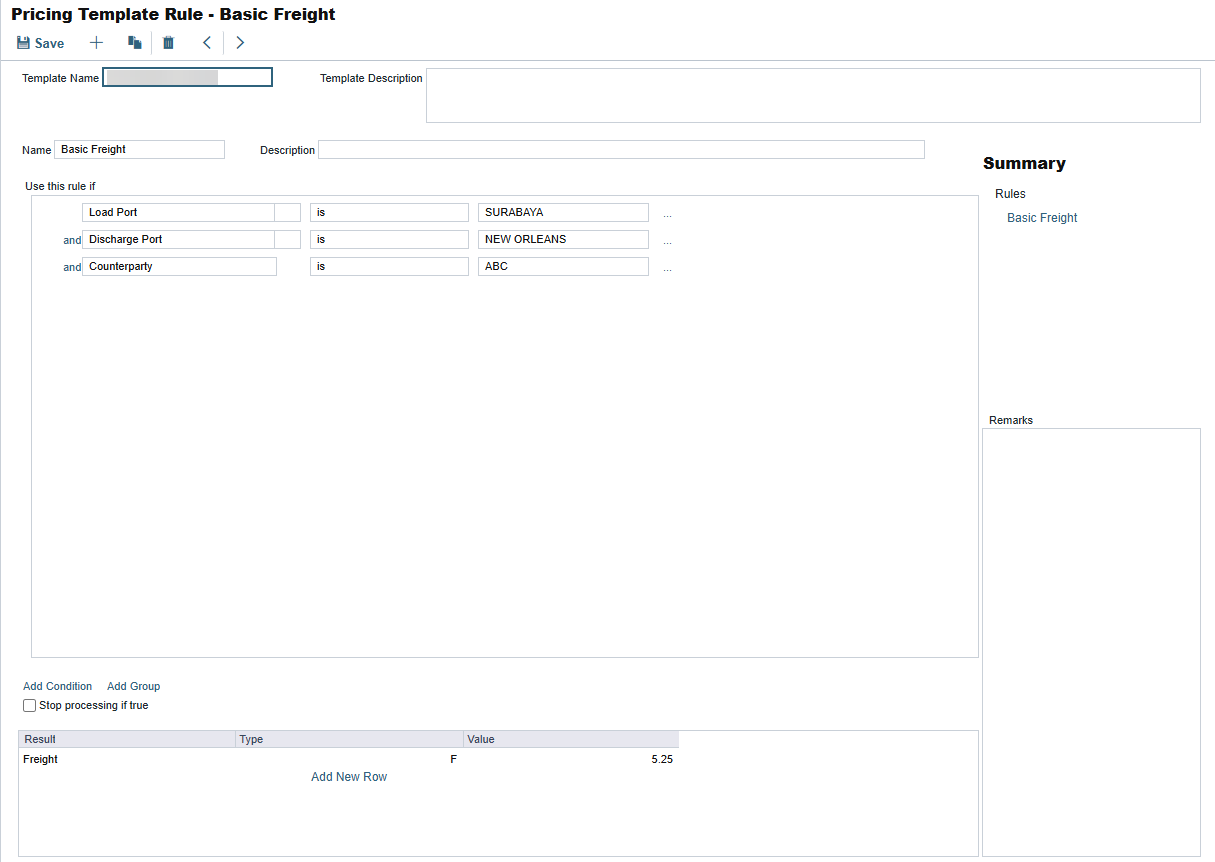
Task: Open the Load Port field dropdown
Action: [x=287, y=213]
